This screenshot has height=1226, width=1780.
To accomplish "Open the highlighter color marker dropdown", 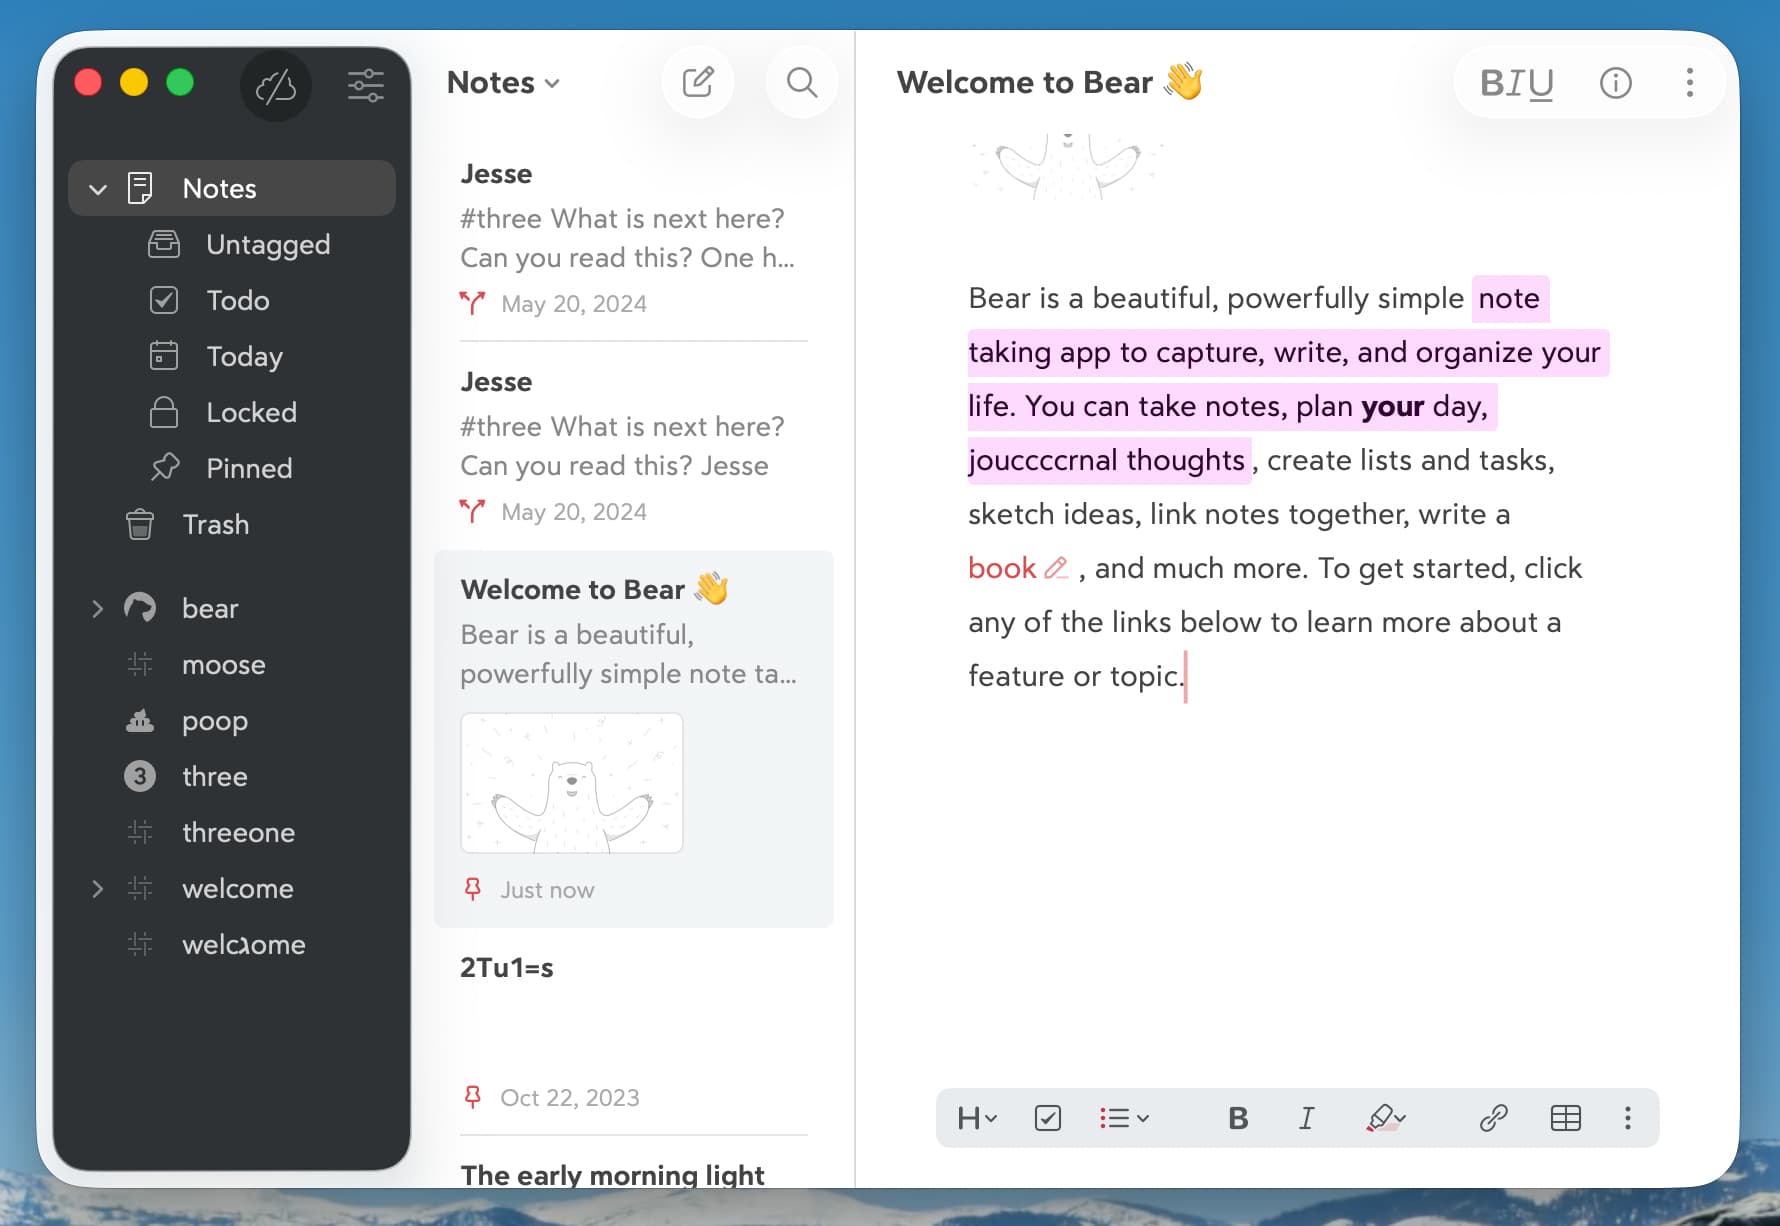I will coord(1386,1117).
